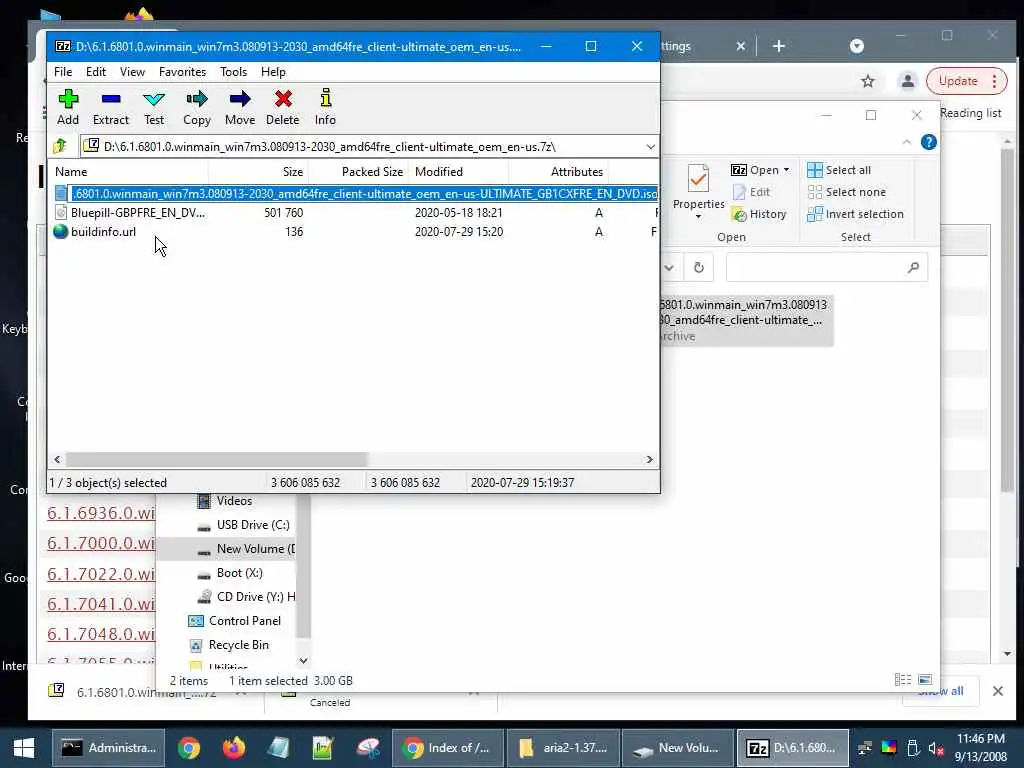Select New Volume drive in navigation pane

click(x=246, y=549)
